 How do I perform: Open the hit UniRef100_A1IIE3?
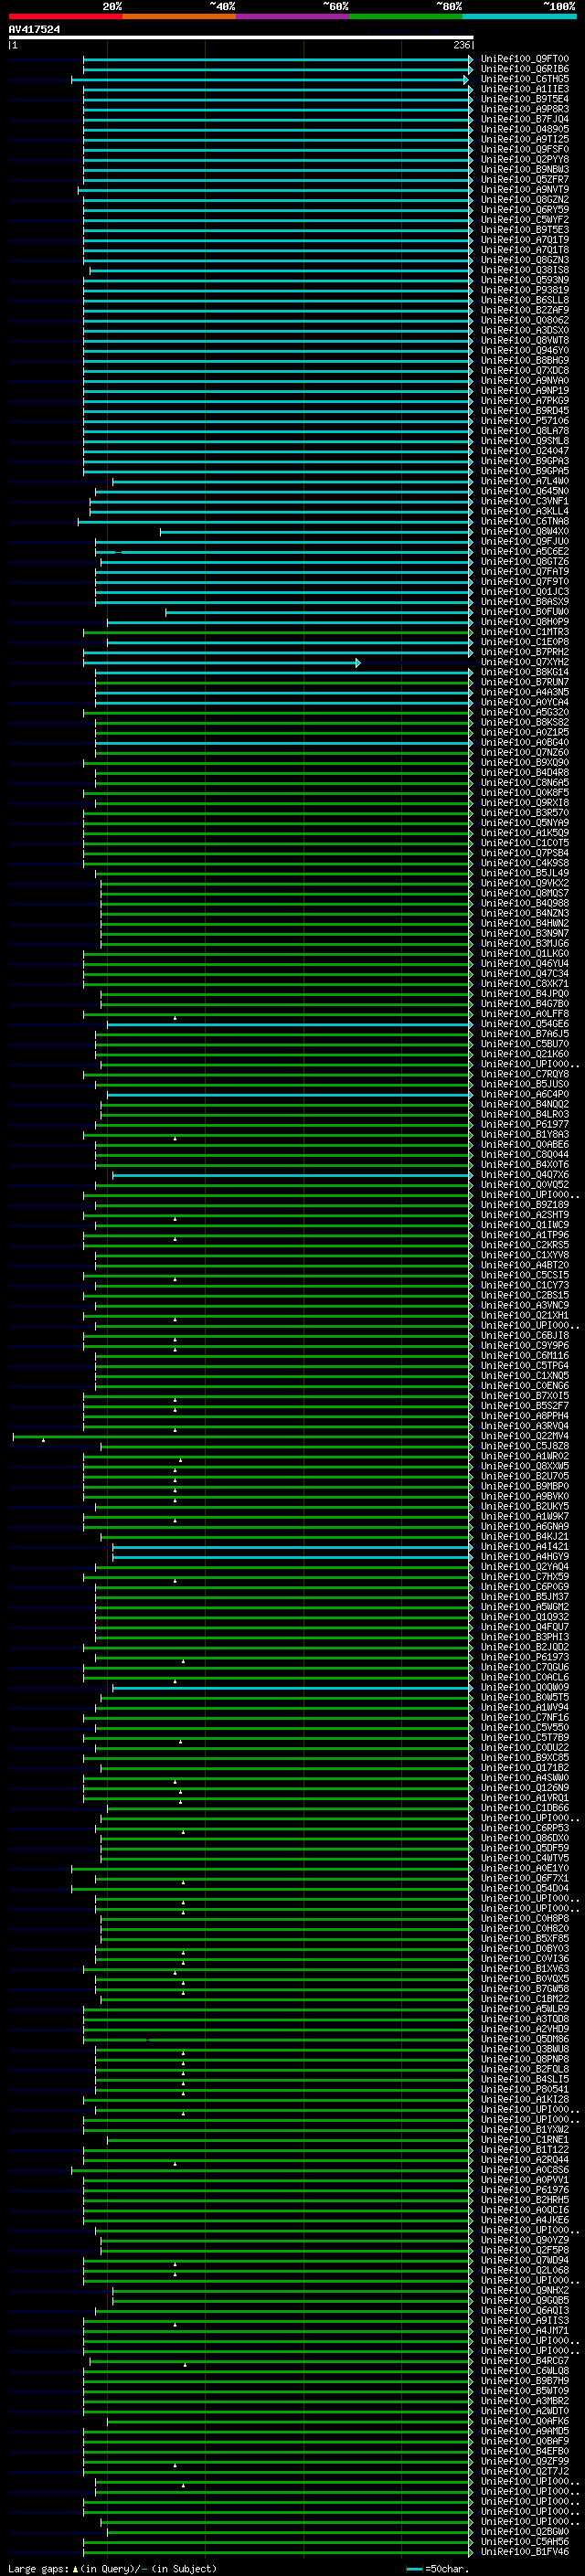click(x=524, y=89)
